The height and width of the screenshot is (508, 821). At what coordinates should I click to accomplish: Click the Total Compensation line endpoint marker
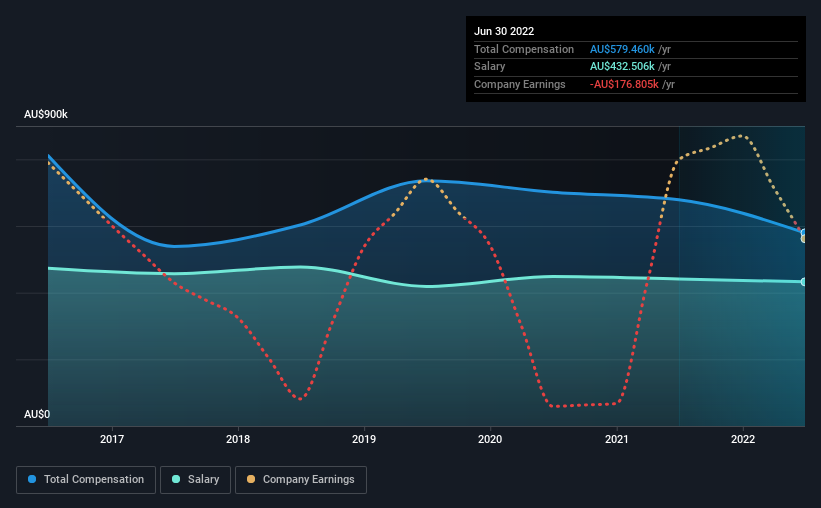coord(804,233)
